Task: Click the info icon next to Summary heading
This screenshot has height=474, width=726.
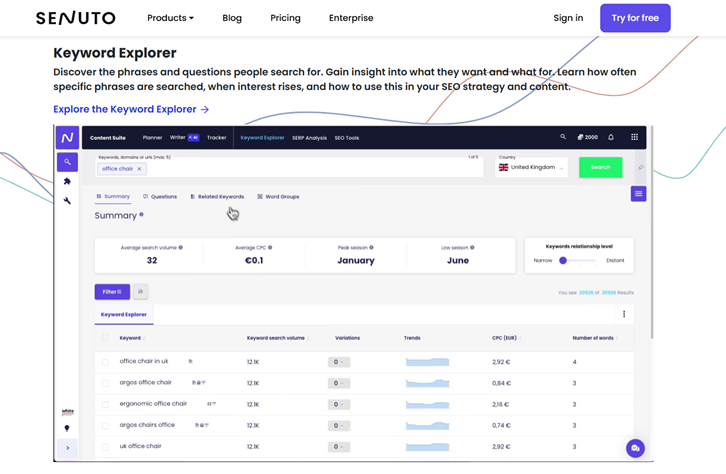Action: coord(141,214)
